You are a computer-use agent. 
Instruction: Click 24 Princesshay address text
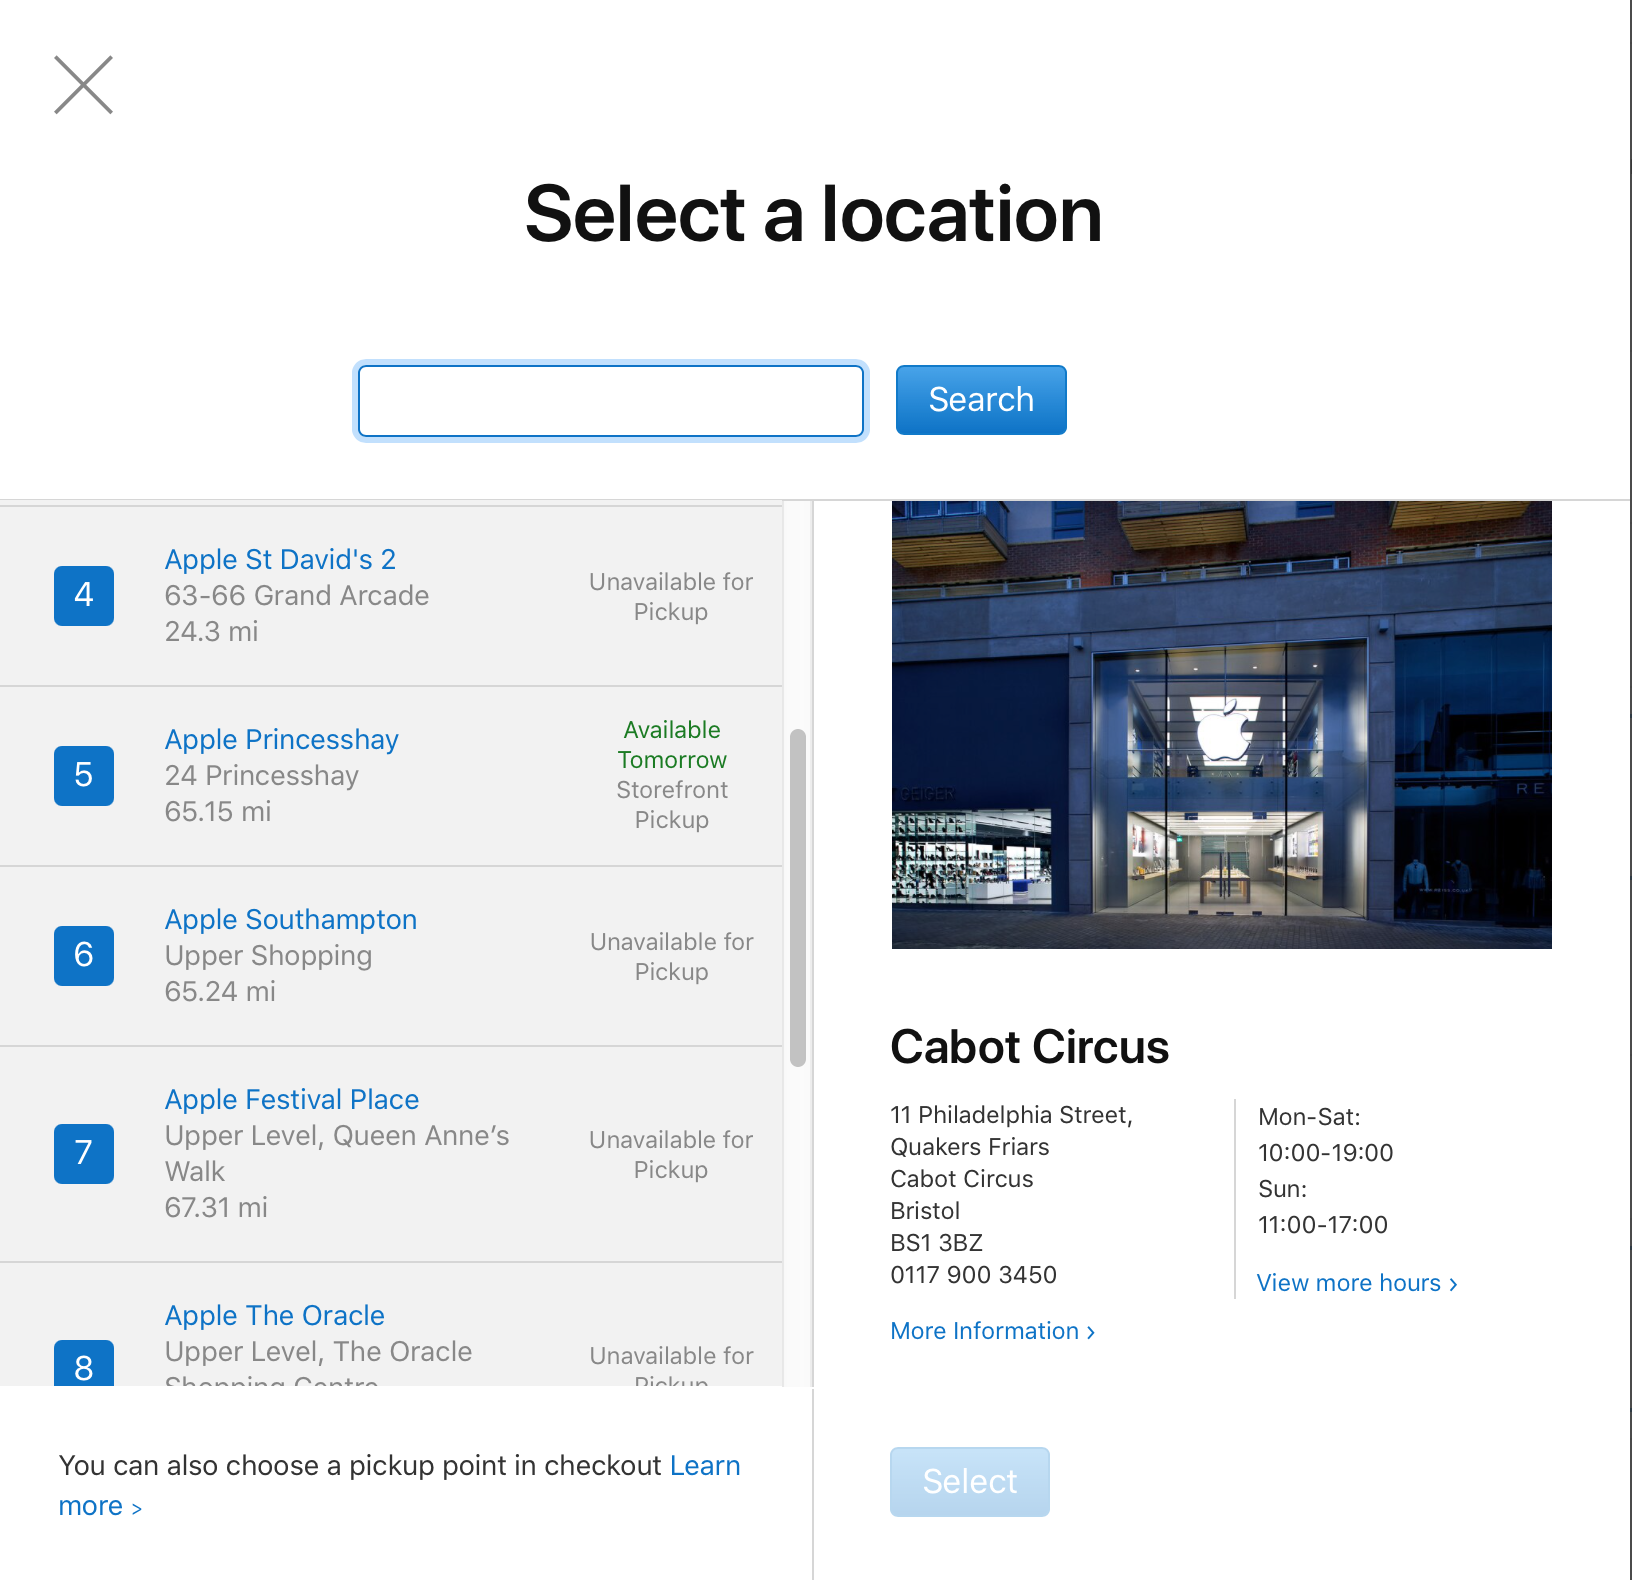point(262,775)
